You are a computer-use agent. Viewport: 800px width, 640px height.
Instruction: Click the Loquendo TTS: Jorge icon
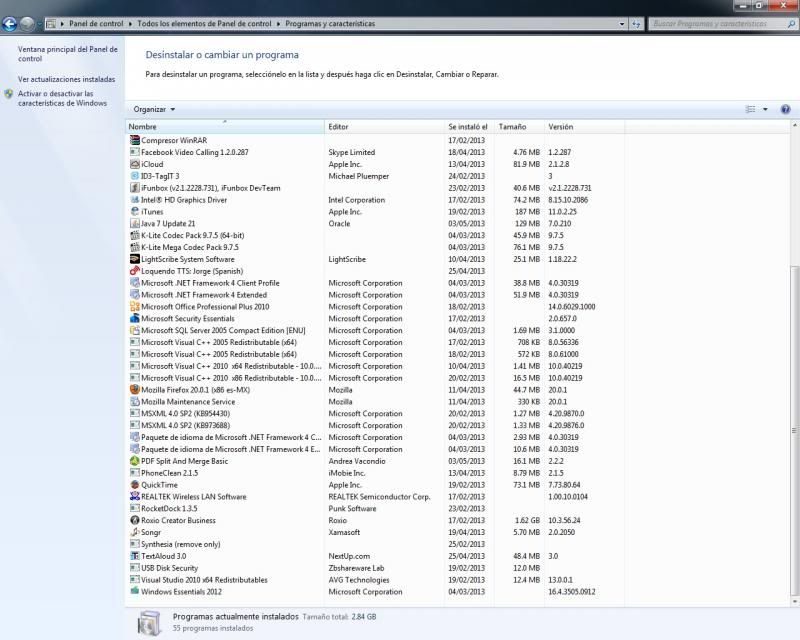click(x=135, y=270)
